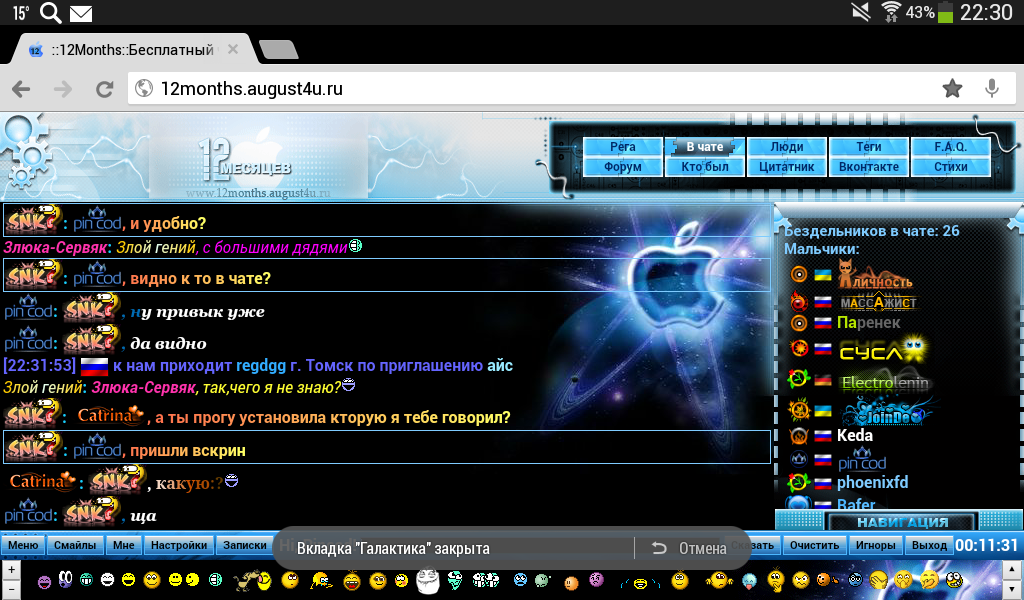The image size is (1024, 600).
Task: Open a new browser tab
Action: 279,50
